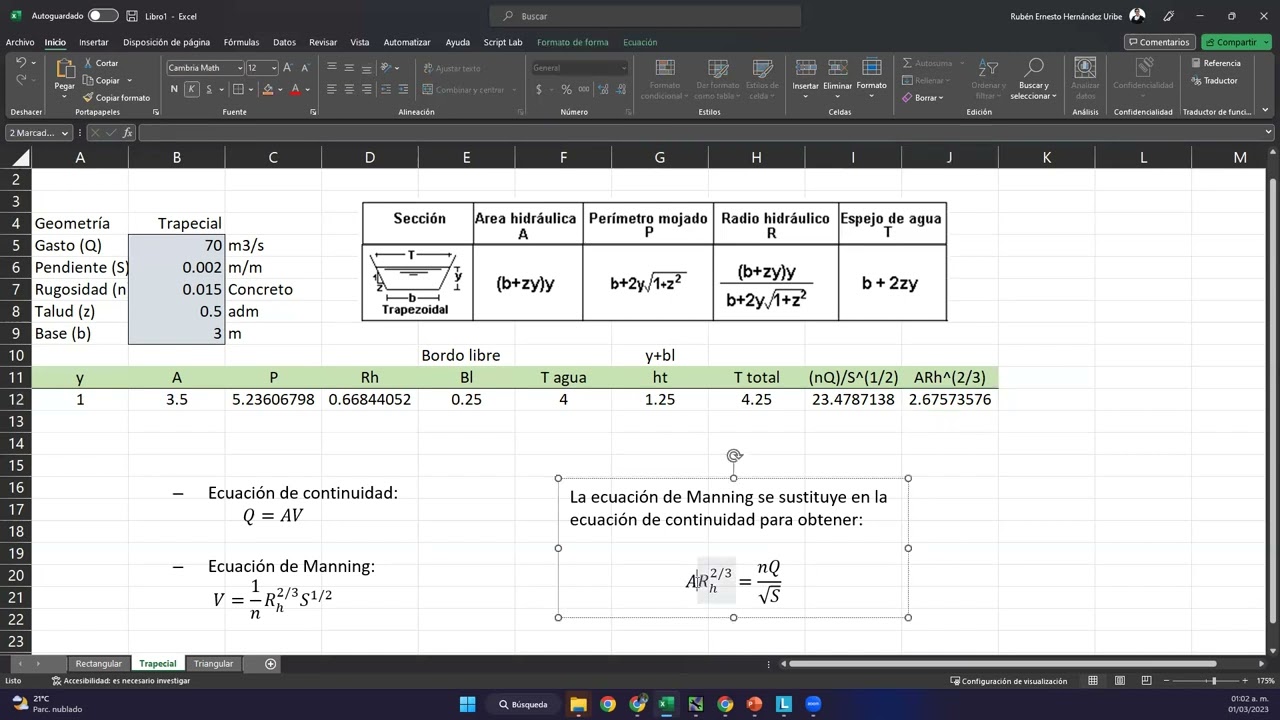The height and width of the screenshot is (720, 1280).
Task: Click the Buscar search box in title bar
Action: [645, 16]
